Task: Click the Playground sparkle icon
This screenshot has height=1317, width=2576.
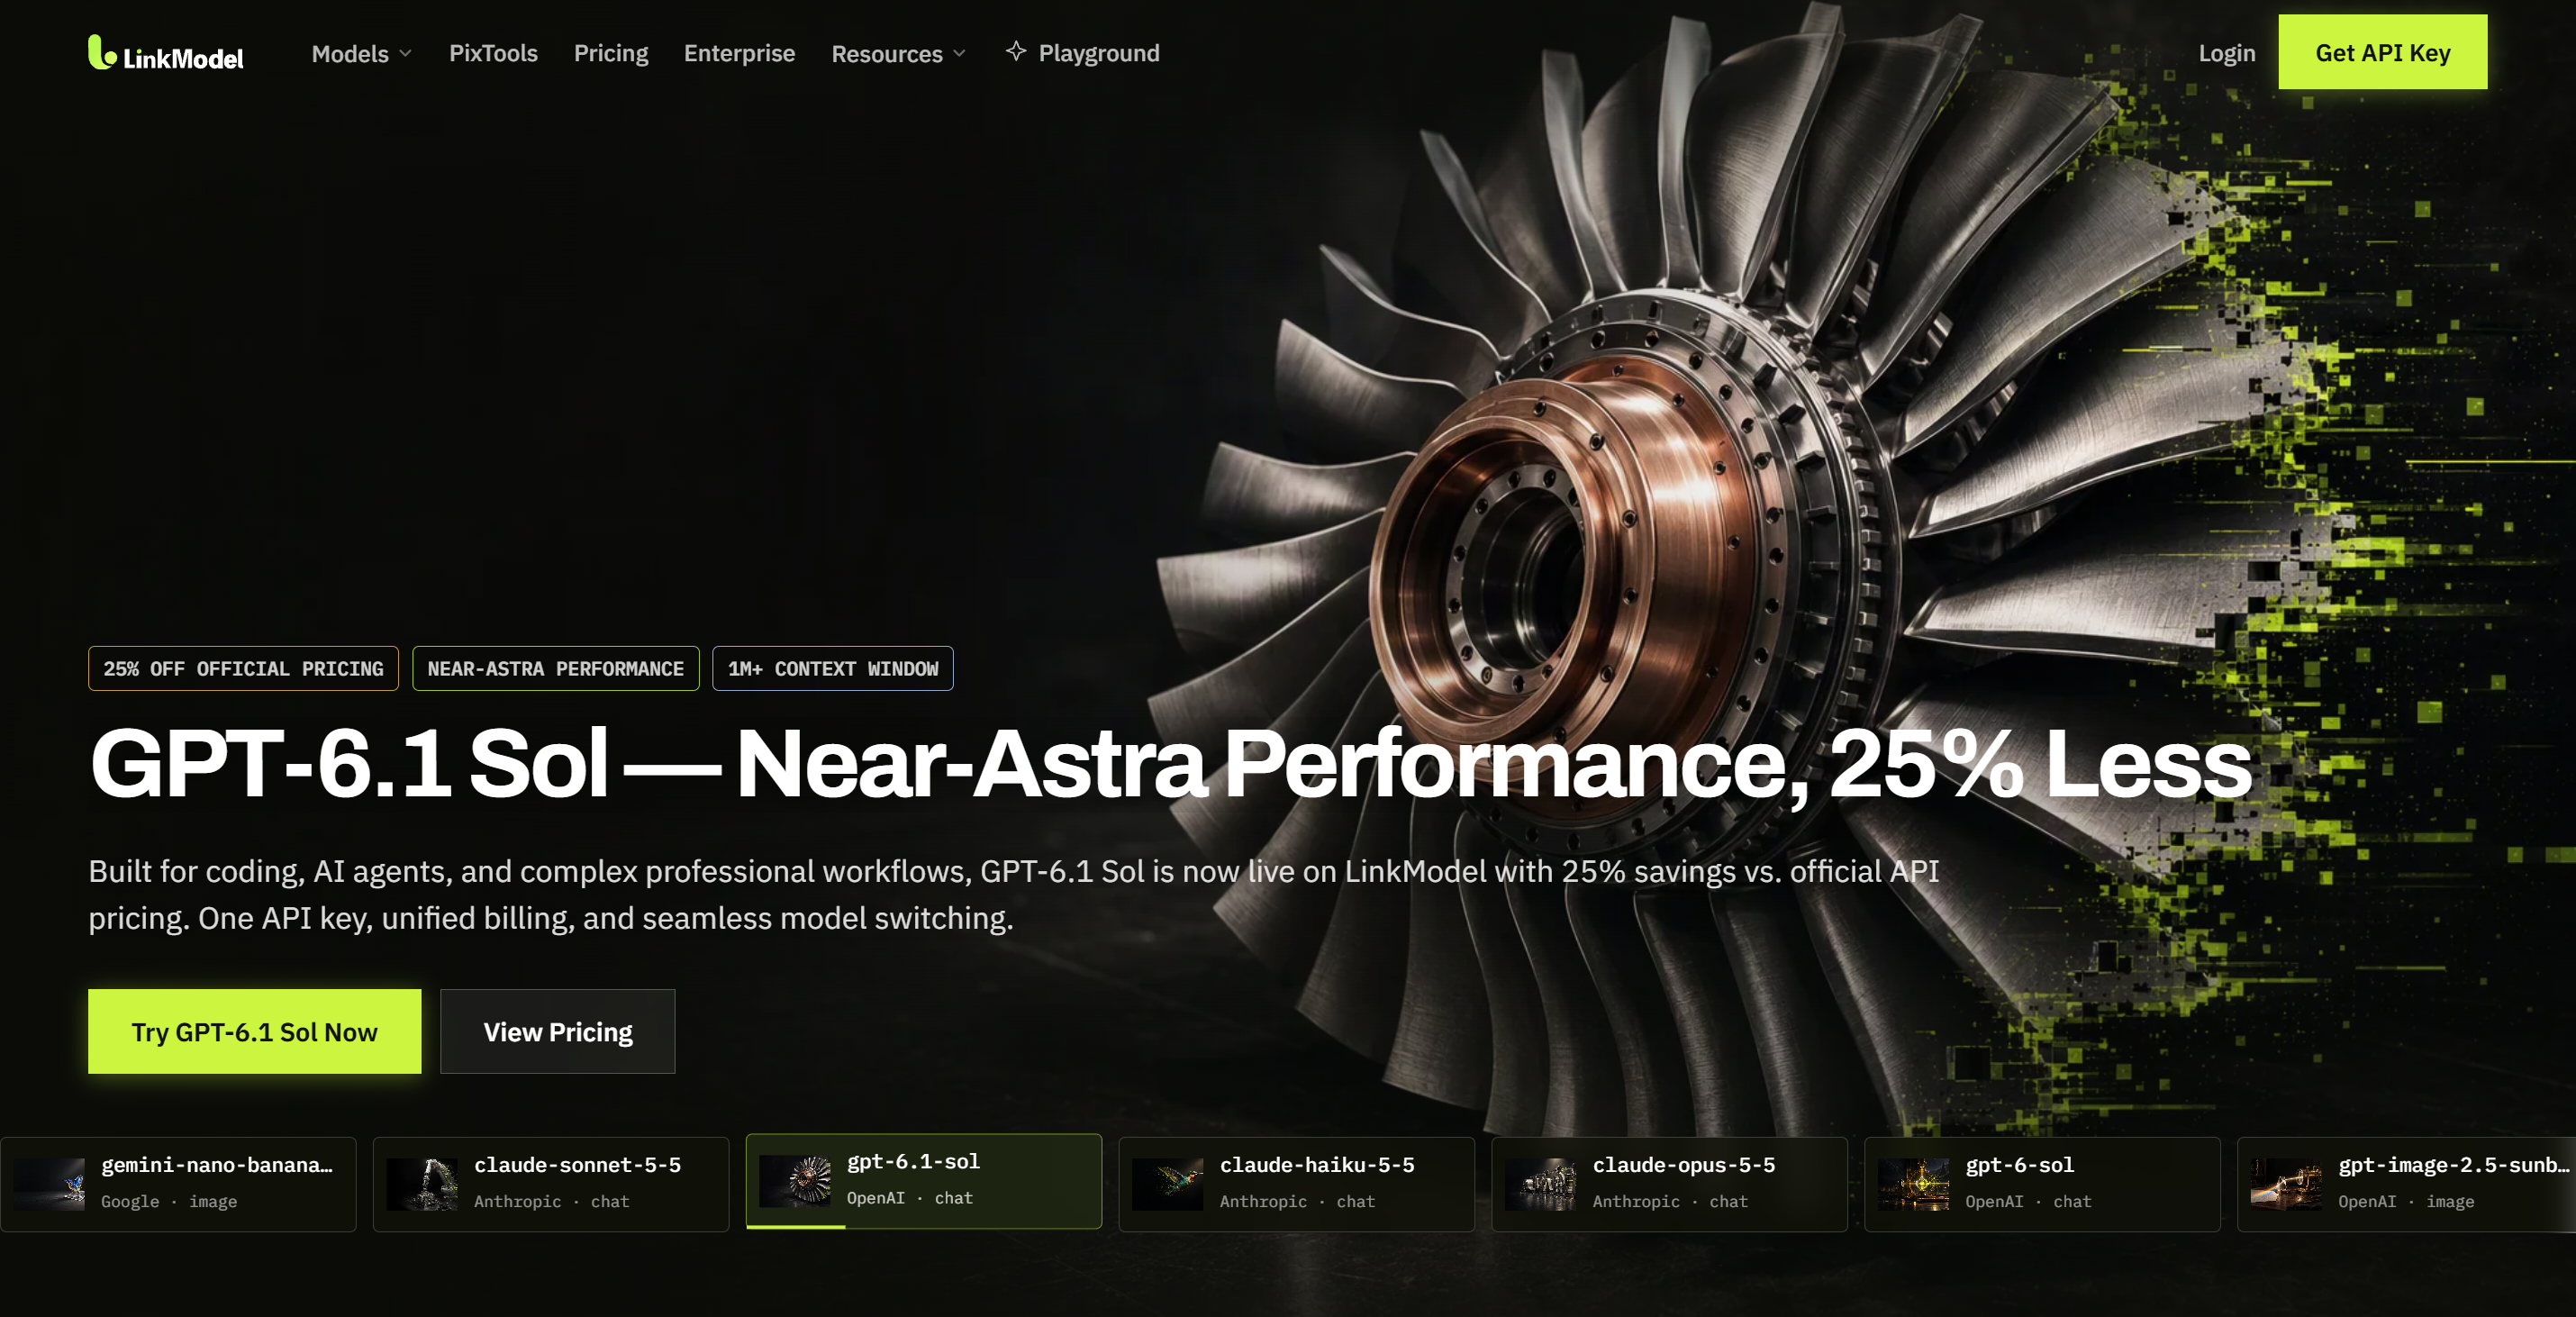Action: pos(1016,51)
